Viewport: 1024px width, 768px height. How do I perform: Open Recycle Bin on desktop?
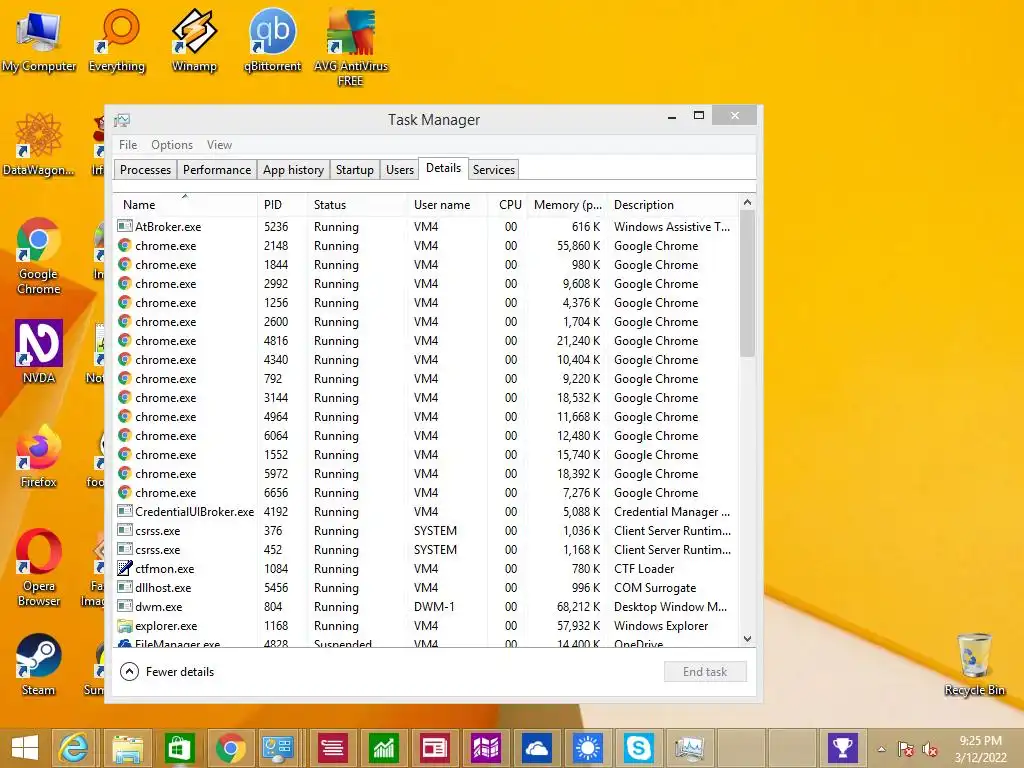coord(974,664)
